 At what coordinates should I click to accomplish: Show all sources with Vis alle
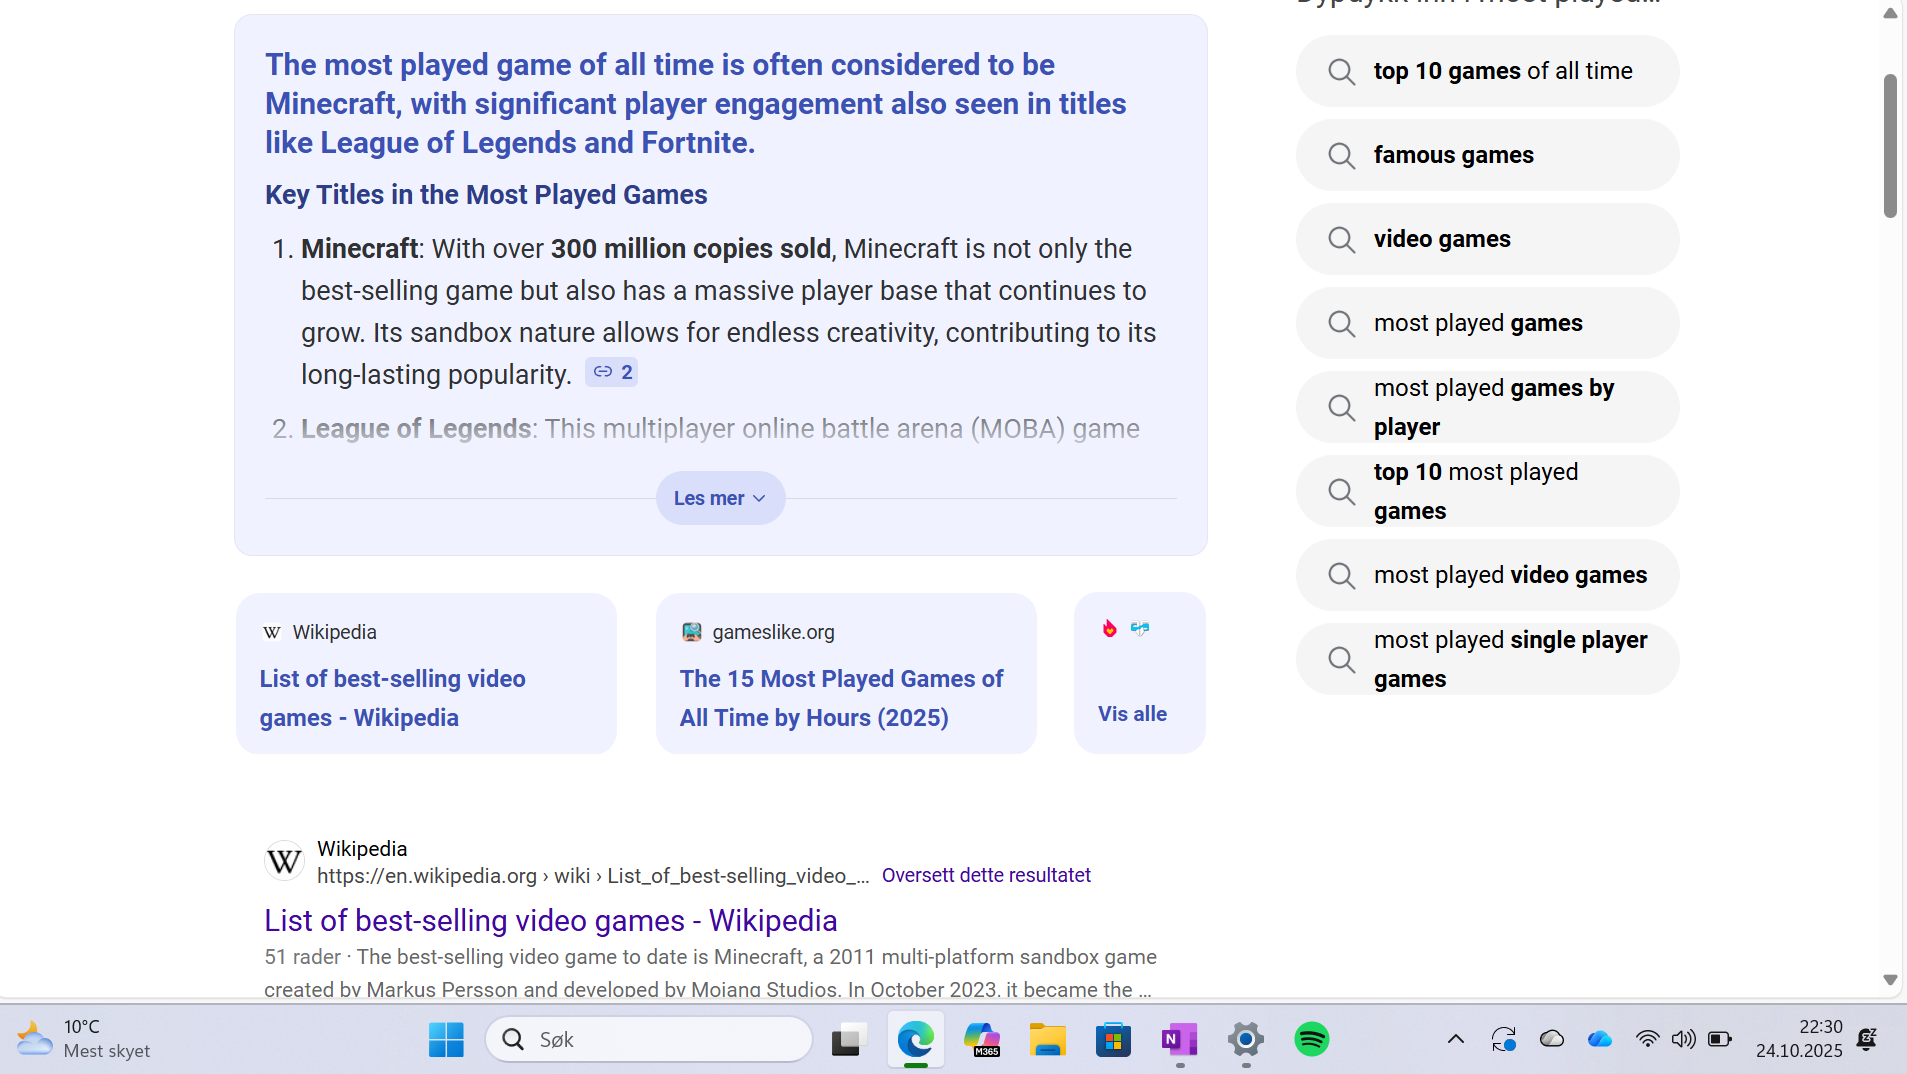(x=1133, y=714)
